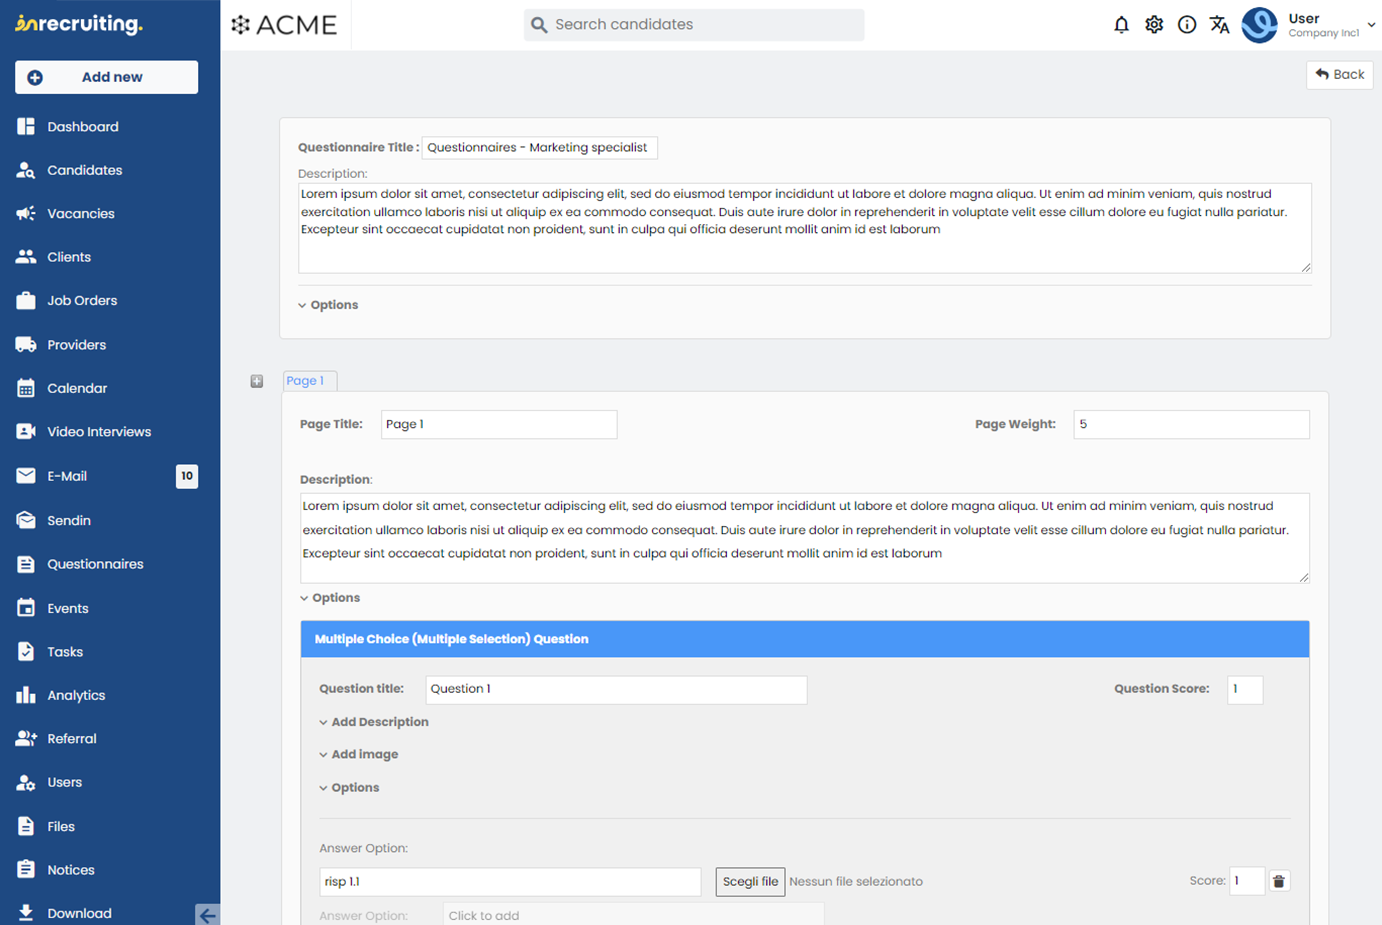1382x925 pixels.
Task: Click the add page plus icon
Action: [x=257, y=381]
